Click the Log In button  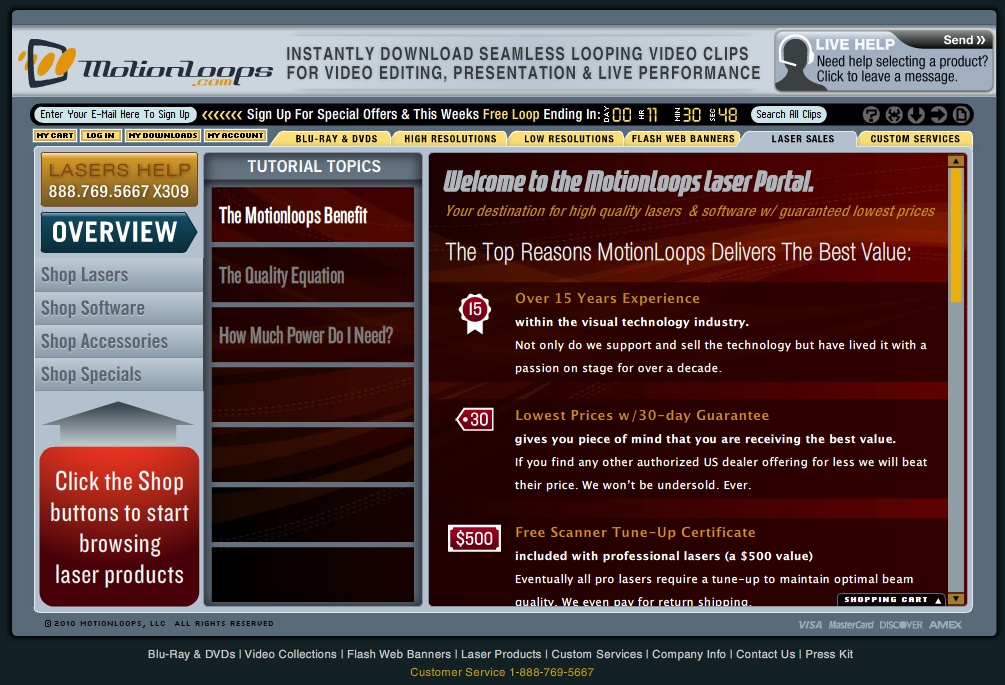pos(101,135)
